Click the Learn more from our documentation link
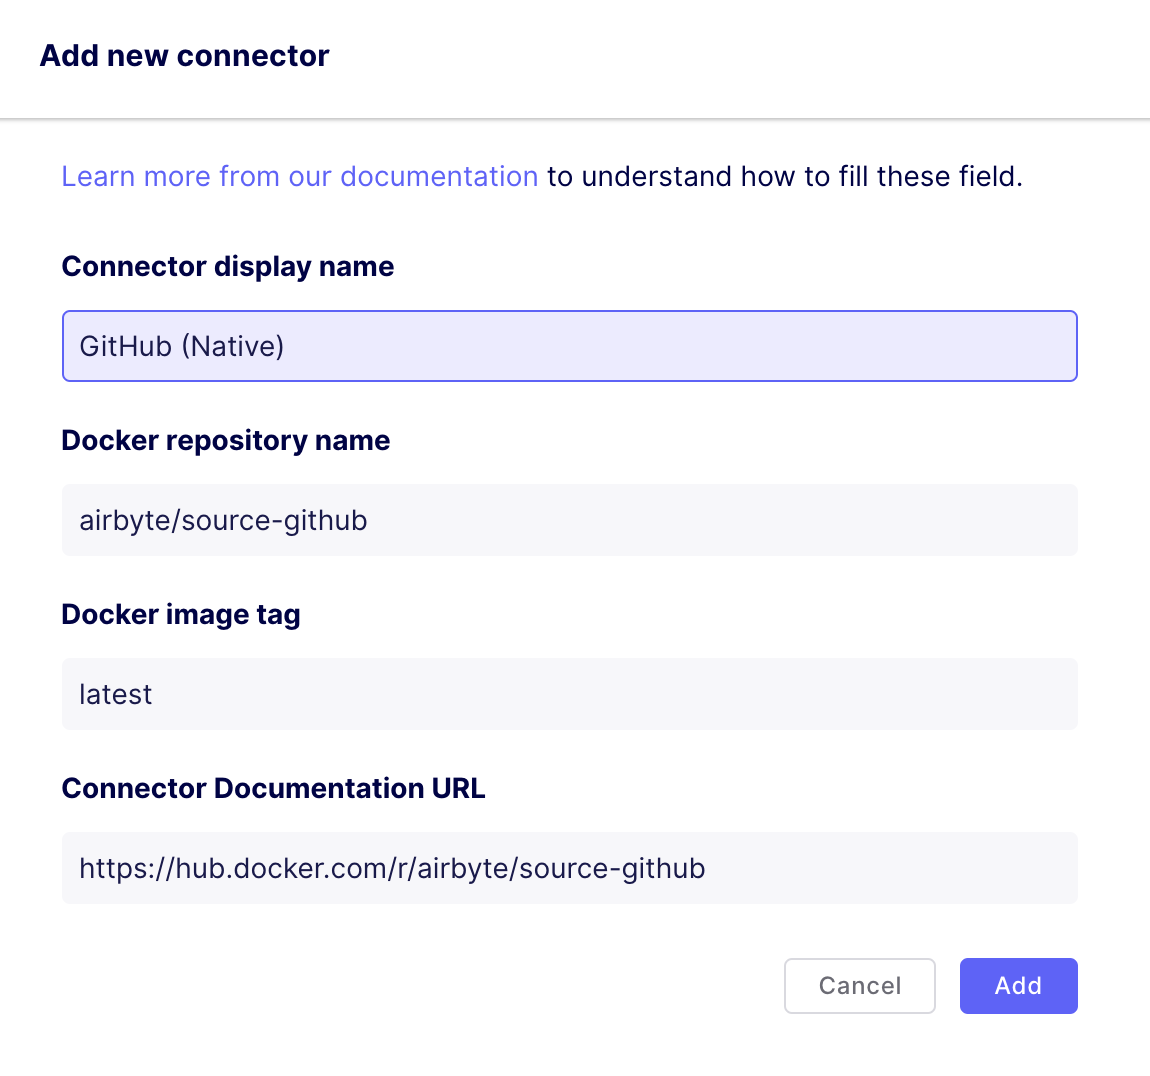The height and width of the screenshot is (1076, 1150). click(299, 176)
